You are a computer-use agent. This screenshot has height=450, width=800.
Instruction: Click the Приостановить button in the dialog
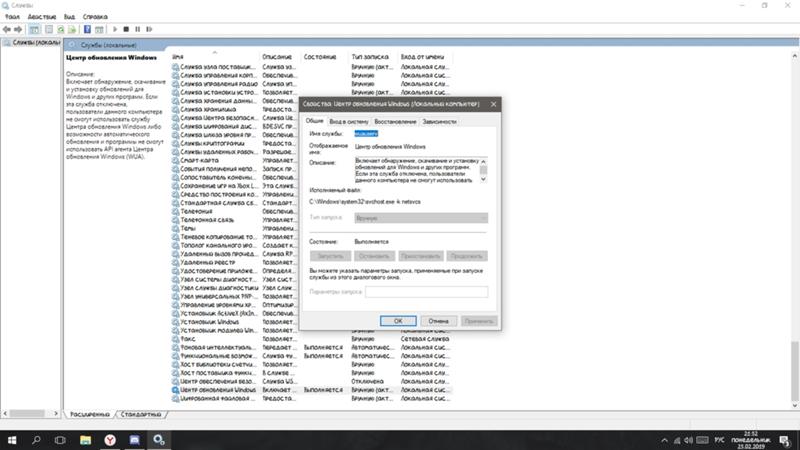pyautogui.click(x=420, y=256)
